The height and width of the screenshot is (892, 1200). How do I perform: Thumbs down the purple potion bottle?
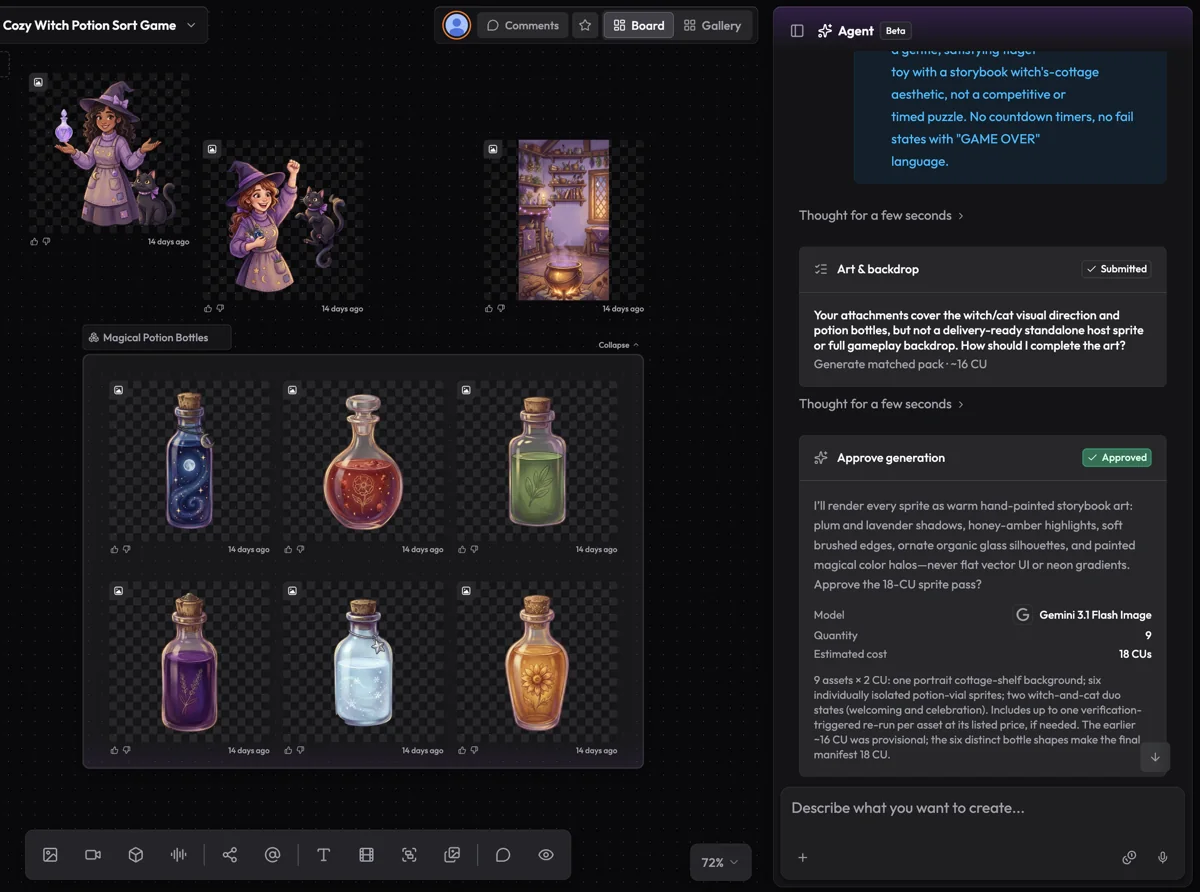click(x=126, y=750)
